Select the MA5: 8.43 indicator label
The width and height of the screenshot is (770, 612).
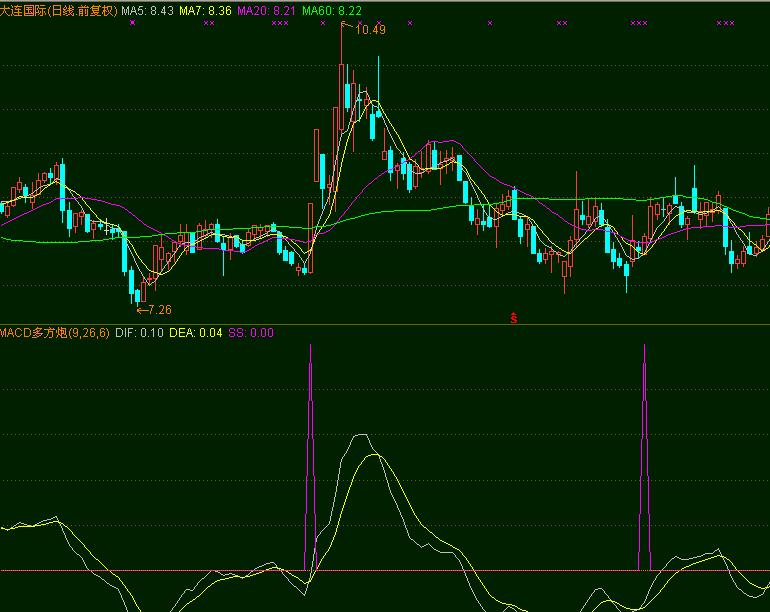click(x=147, y=11)
